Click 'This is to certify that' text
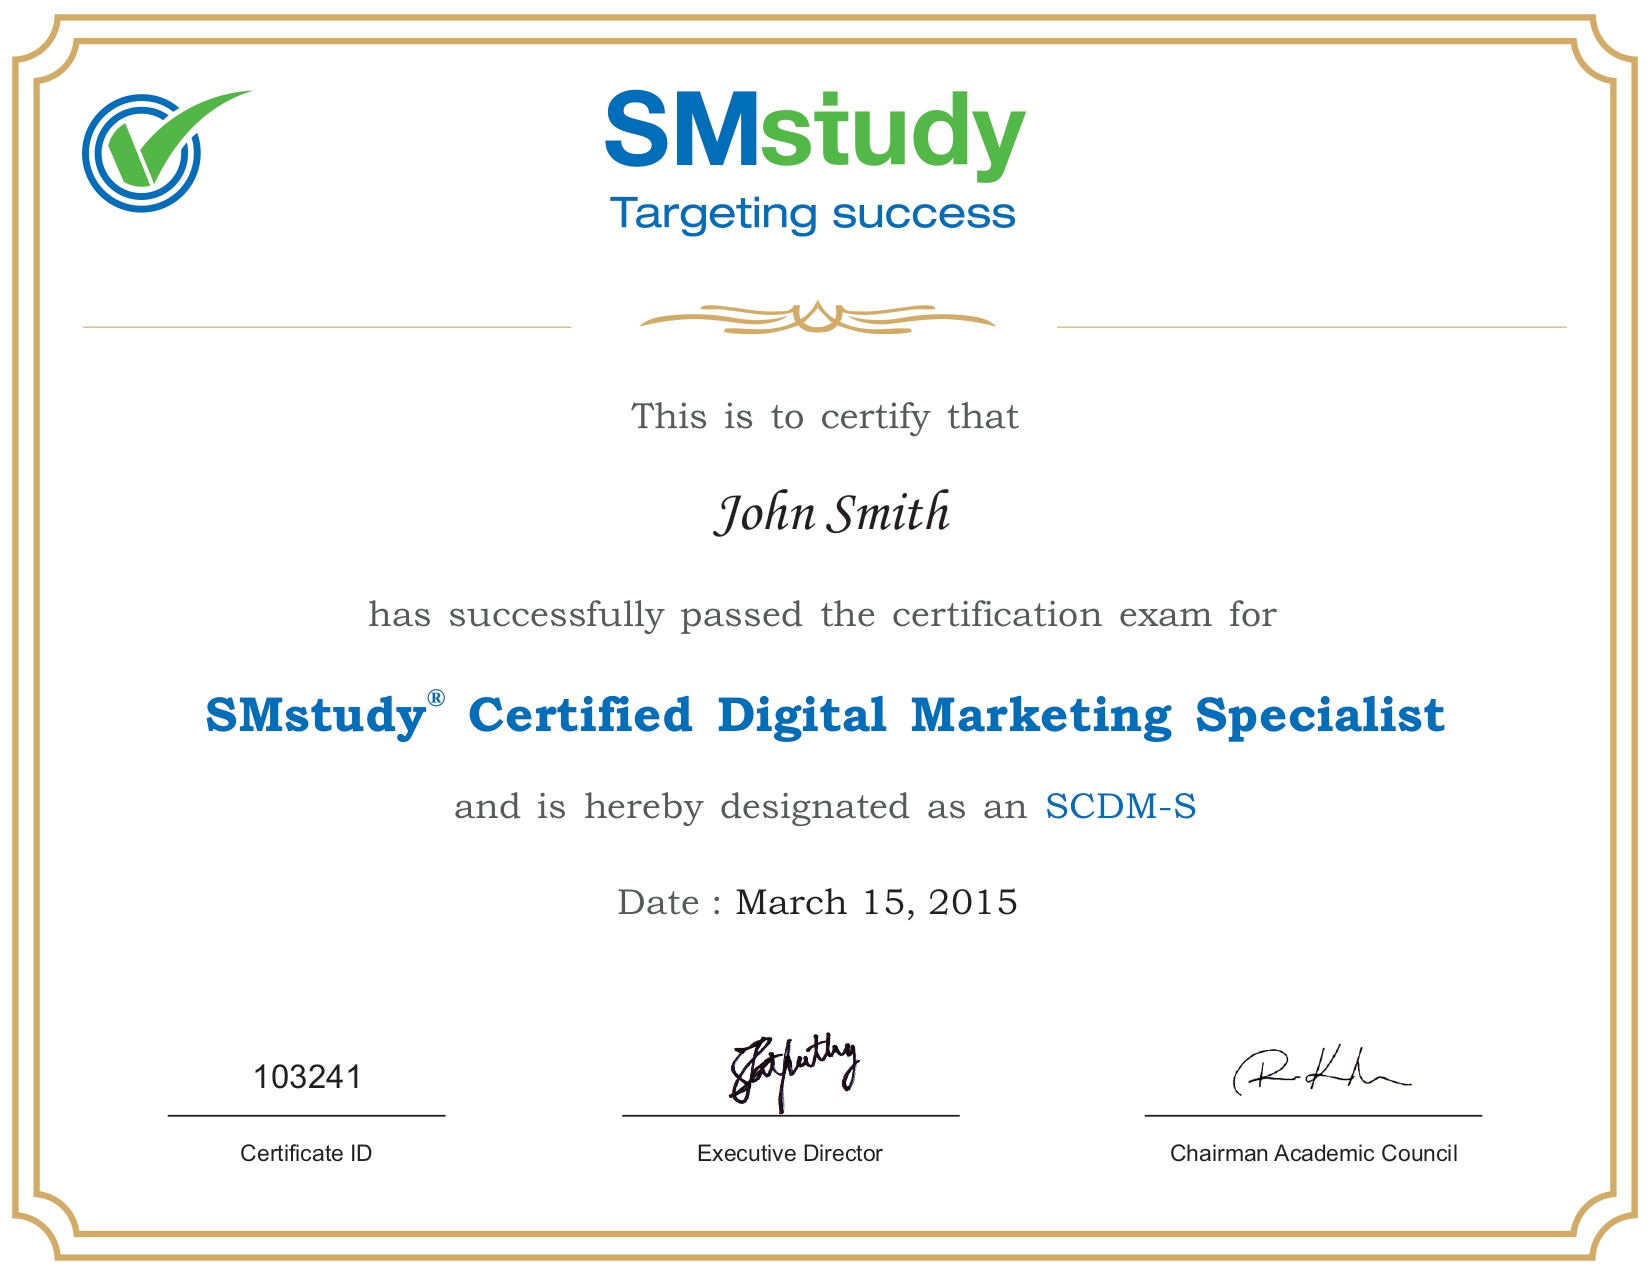 825,416
